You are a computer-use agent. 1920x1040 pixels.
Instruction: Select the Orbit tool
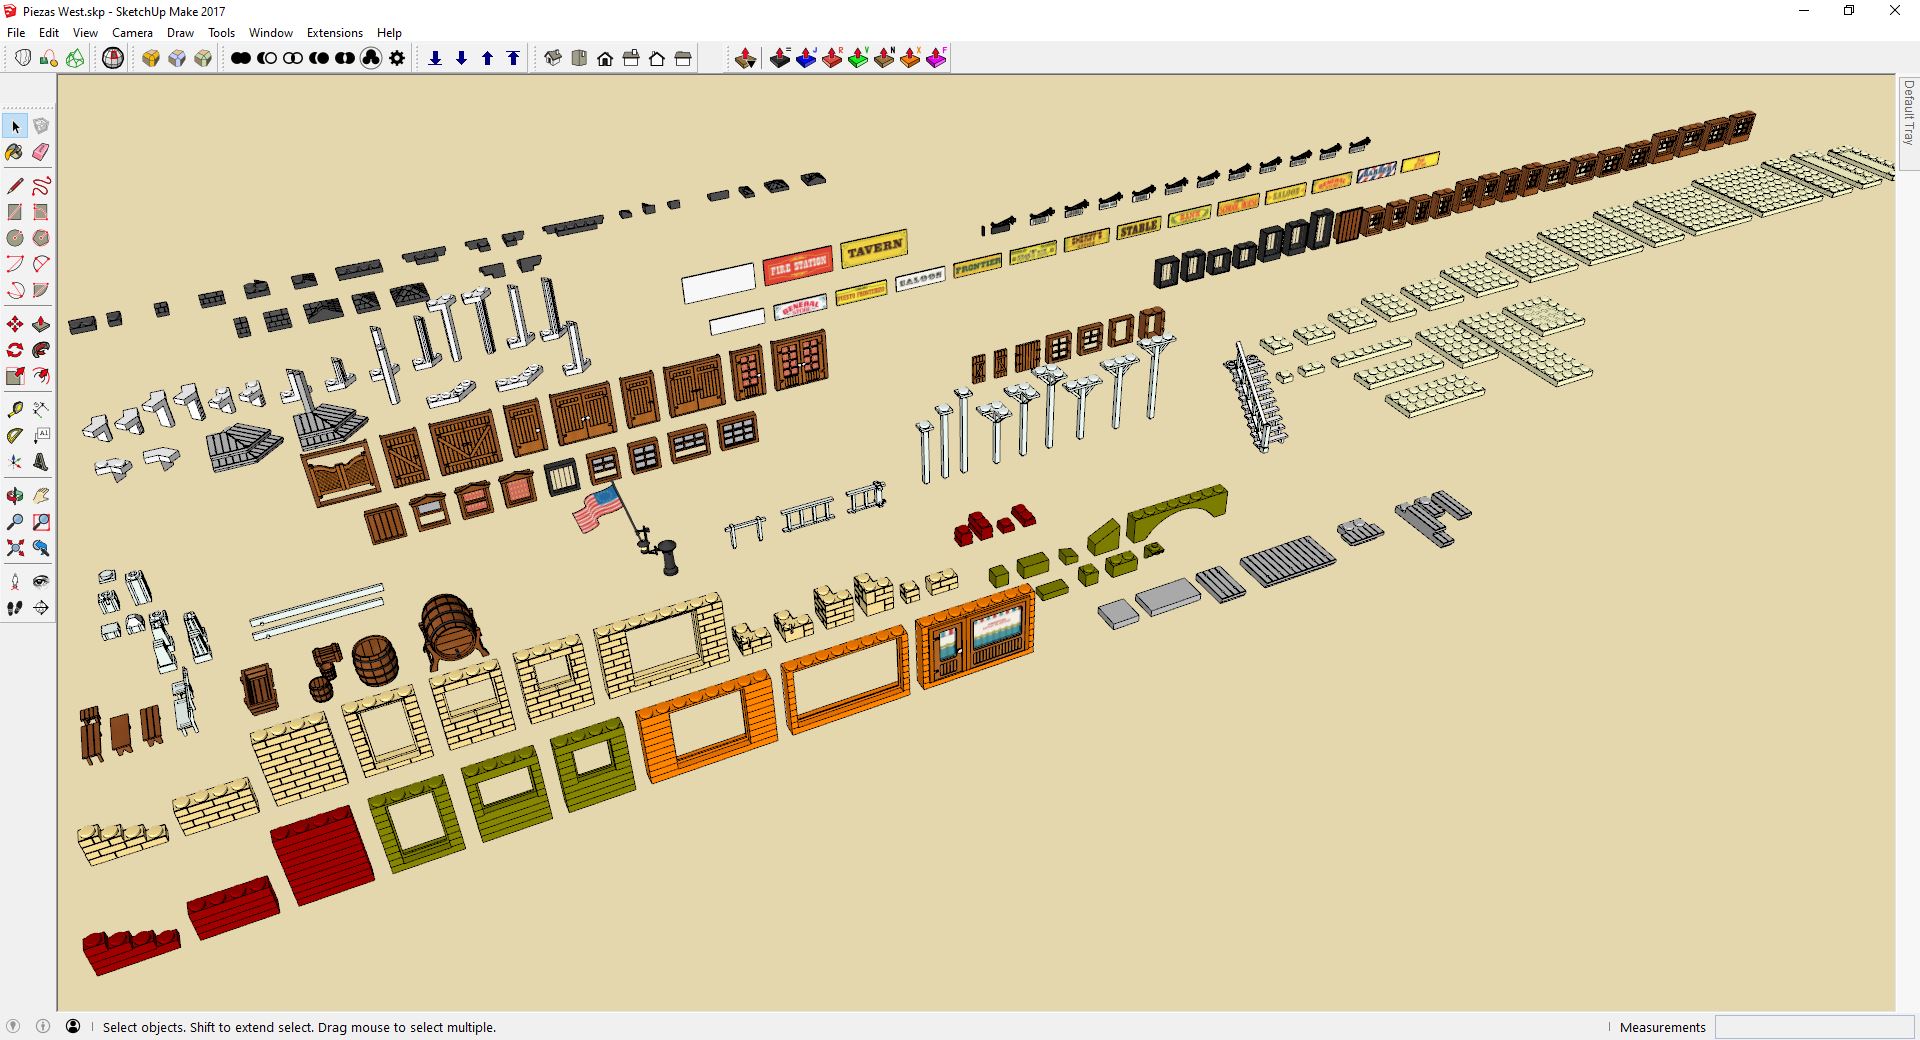(x=15, y=496)
